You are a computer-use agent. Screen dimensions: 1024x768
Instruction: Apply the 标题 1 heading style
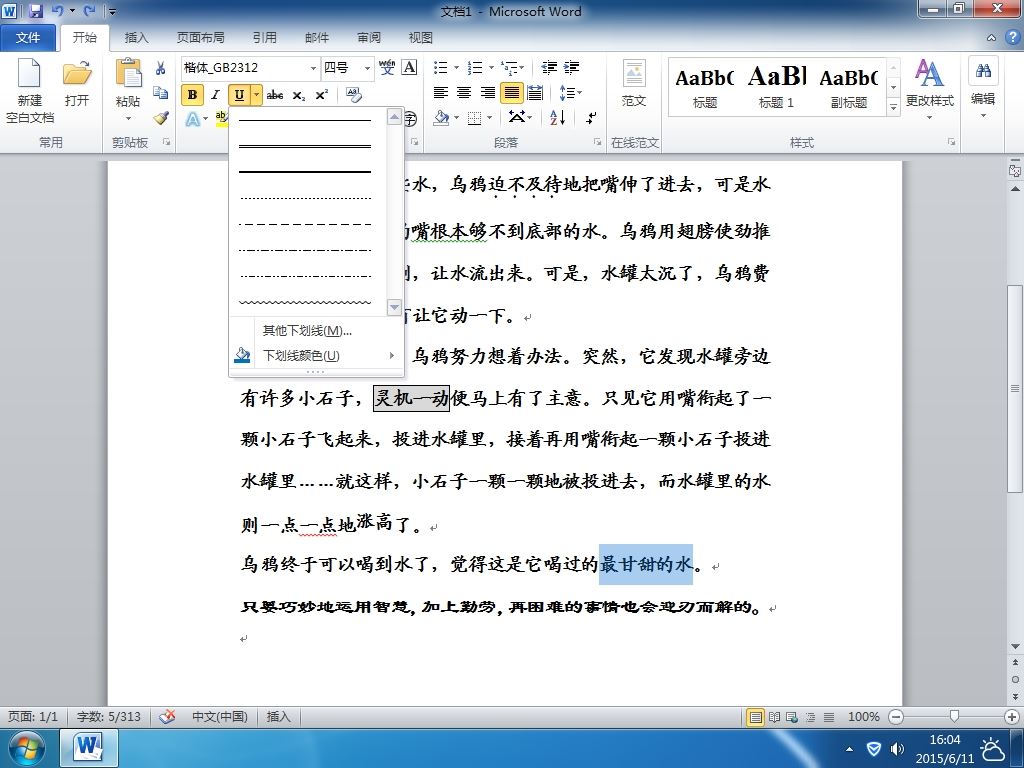[x=776, y=86]
